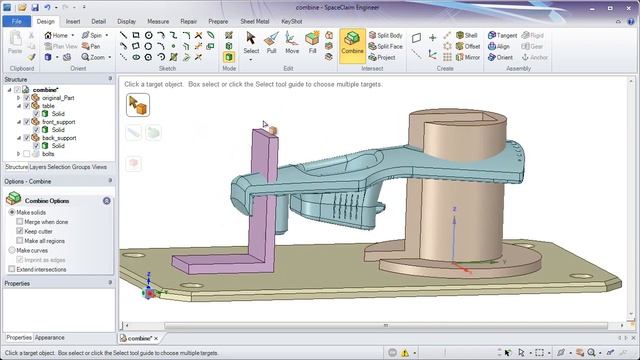Click the Mirror tool
Screen dimensions: 640x360
pos(468,57)
